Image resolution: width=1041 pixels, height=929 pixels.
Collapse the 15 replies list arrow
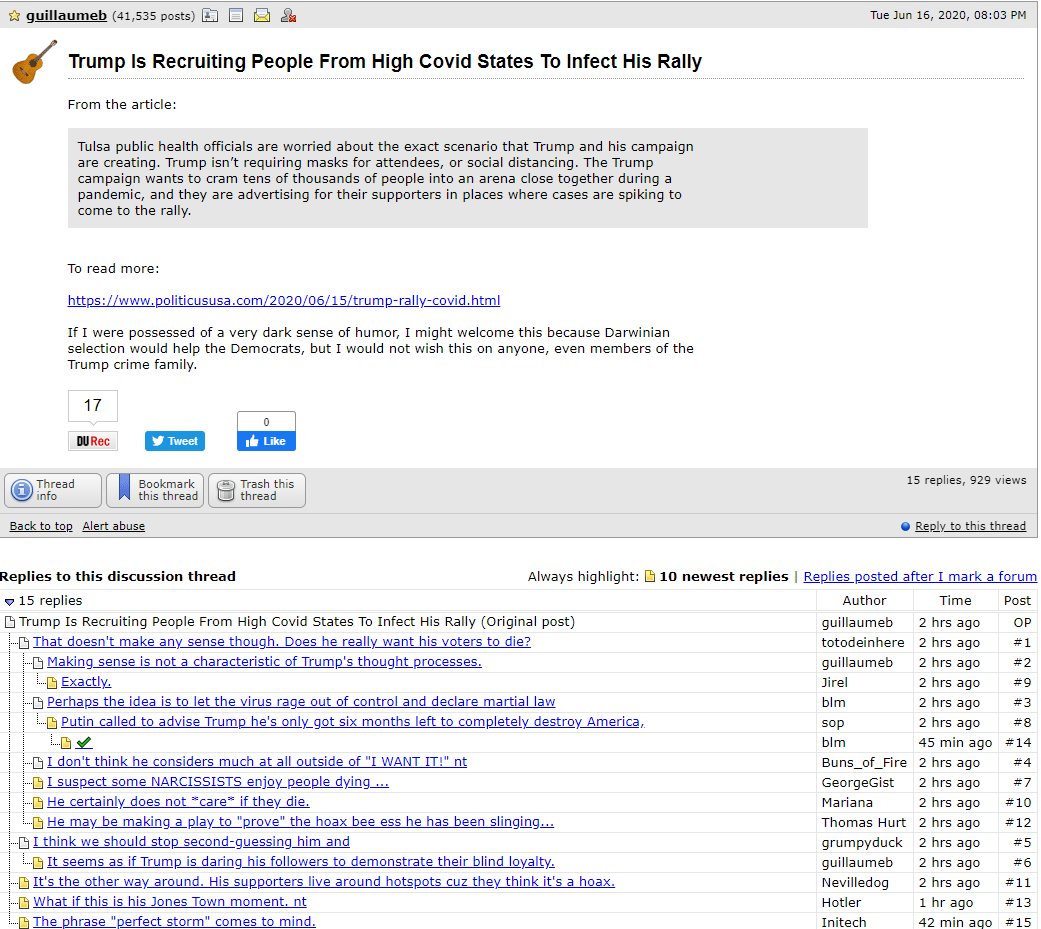point(9,602)
